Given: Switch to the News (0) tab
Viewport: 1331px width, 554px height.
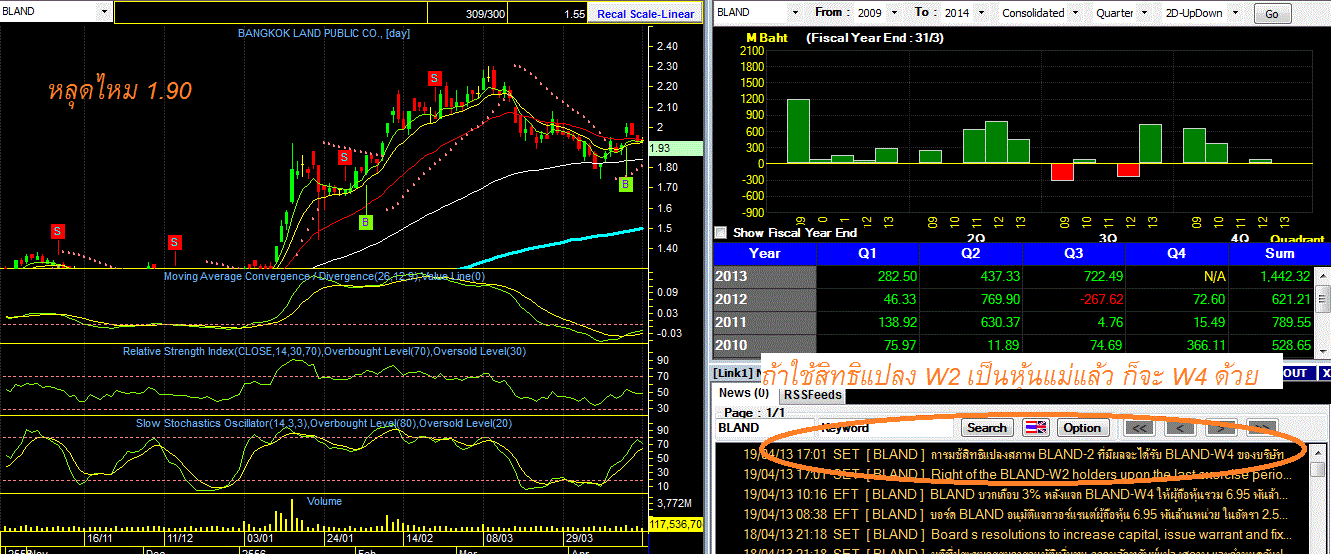Looking at the screenshot, I should (744, 393).
